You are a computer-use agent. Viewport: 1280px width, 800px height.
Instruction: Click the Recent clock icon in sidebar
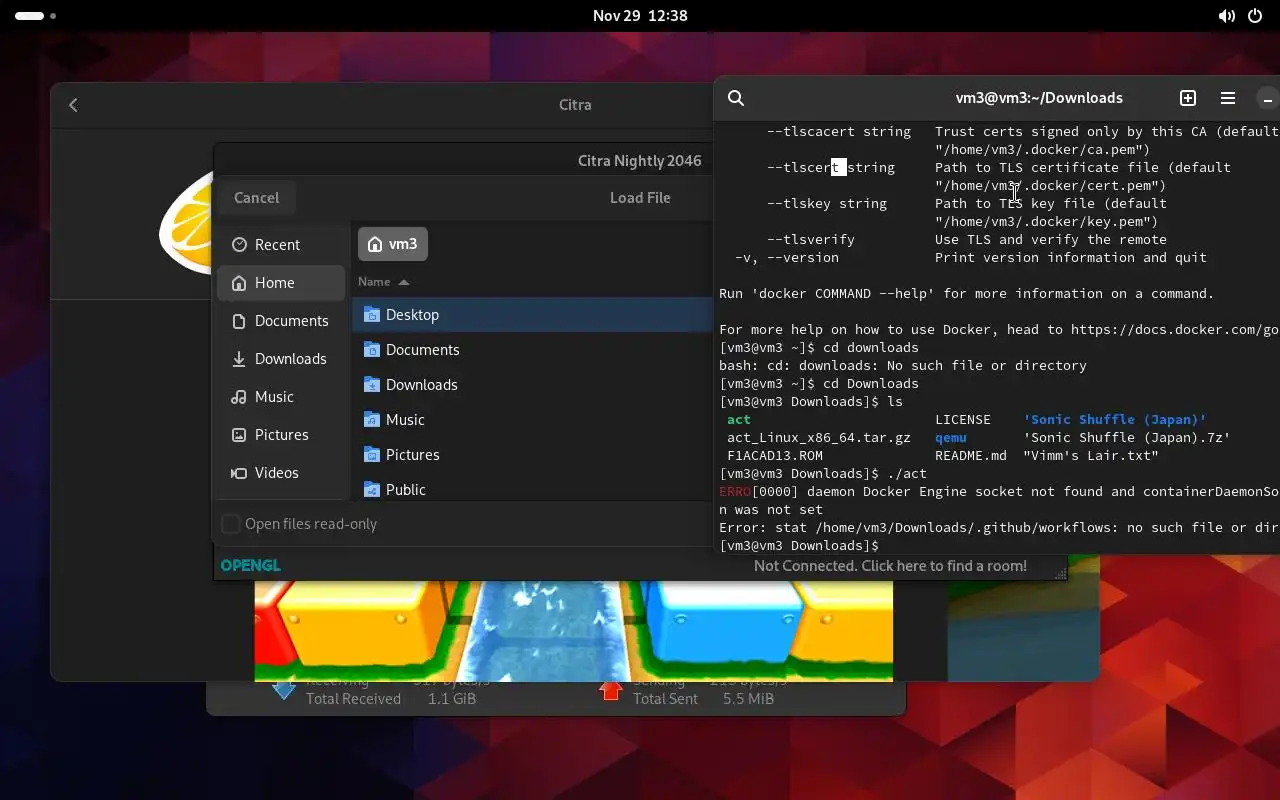pyautogui.click(x=239, y=245)
